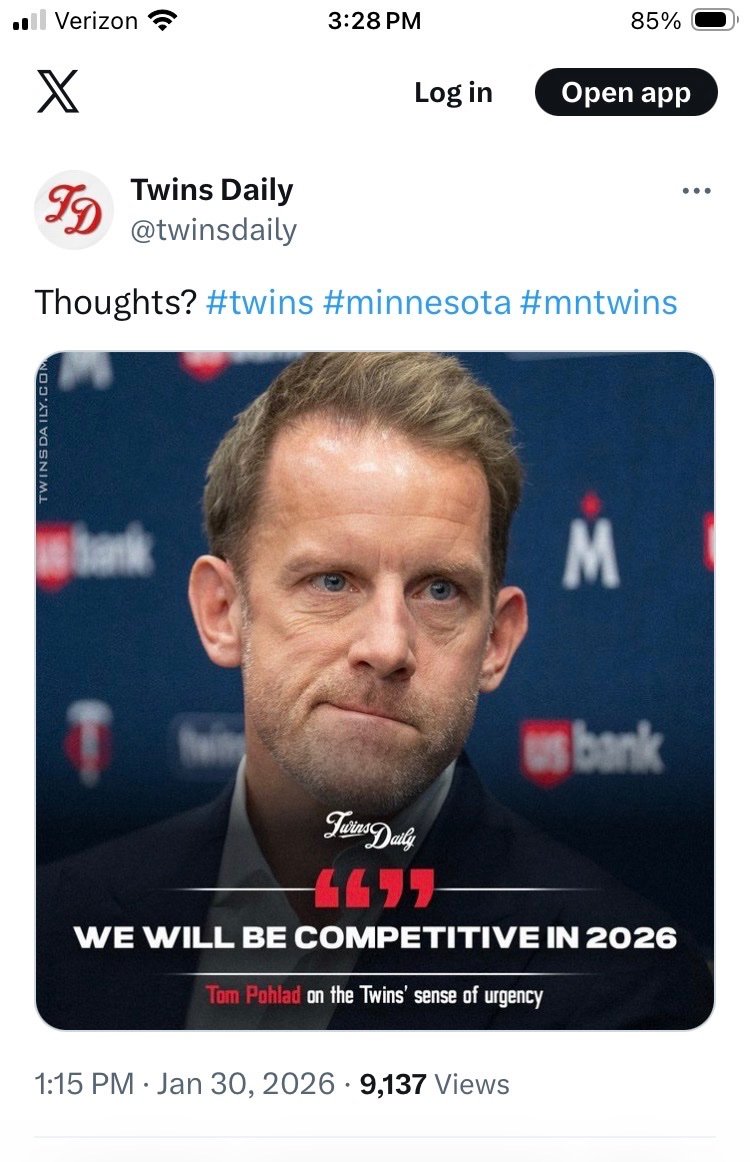
Task: Open the Twins Daily profile avatar
Action: (73, 209)
